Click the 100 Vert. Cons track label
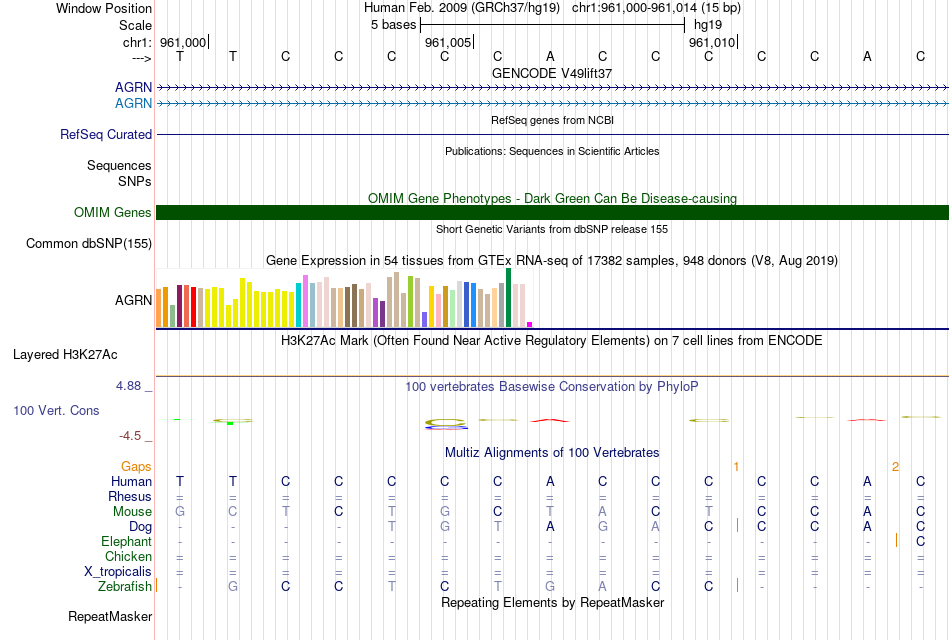950x640 pixels. tap(56, 410)
